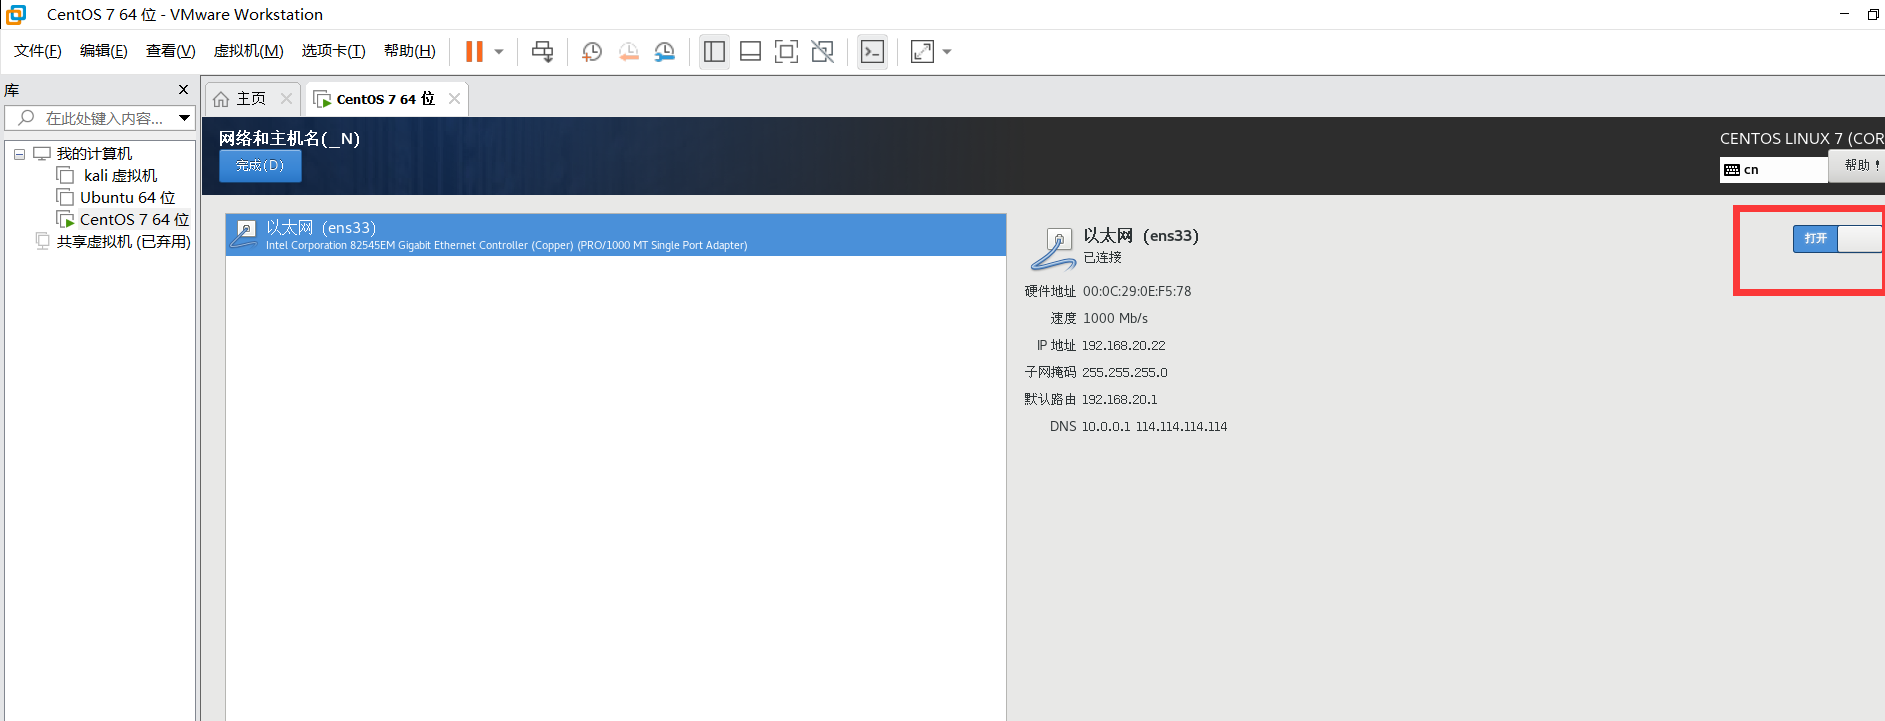
Task: Open the 选项卡(T) menu
Action: (x=334, y=51)
